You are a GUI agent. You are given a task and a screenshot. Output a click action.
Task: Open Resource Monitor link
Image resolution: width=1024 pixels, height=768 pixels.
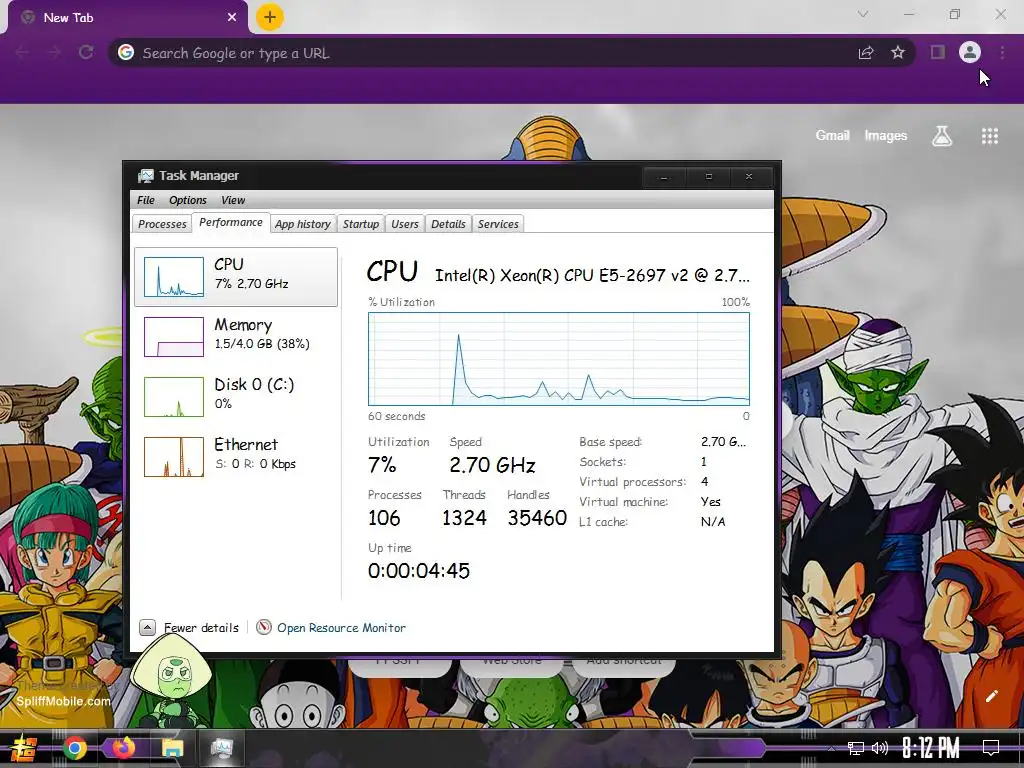pos(342,628)
